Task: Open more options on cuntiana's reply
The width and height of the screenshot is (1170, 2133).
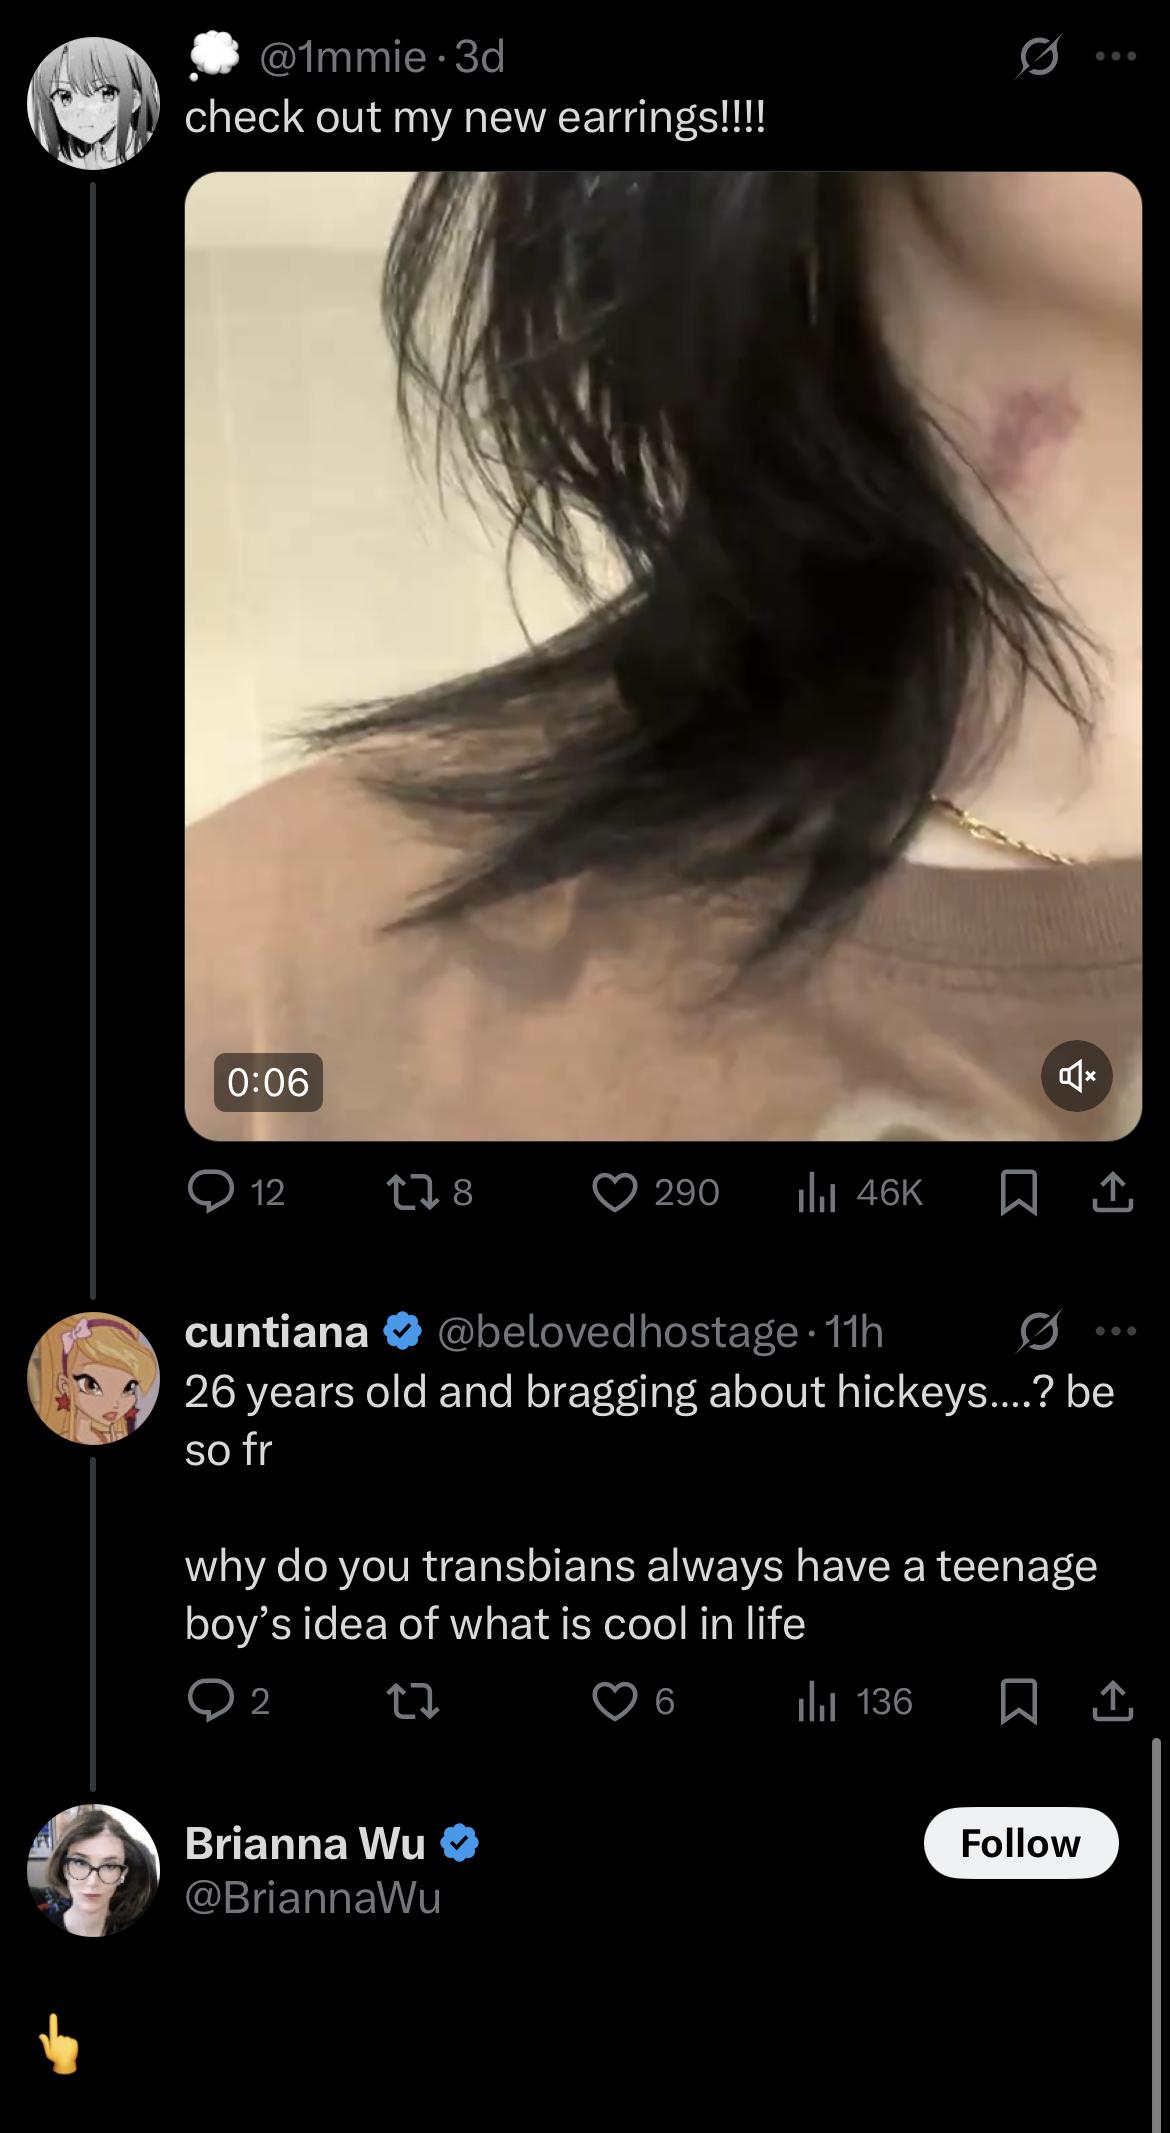Action: click(x=1116, y=1331)
